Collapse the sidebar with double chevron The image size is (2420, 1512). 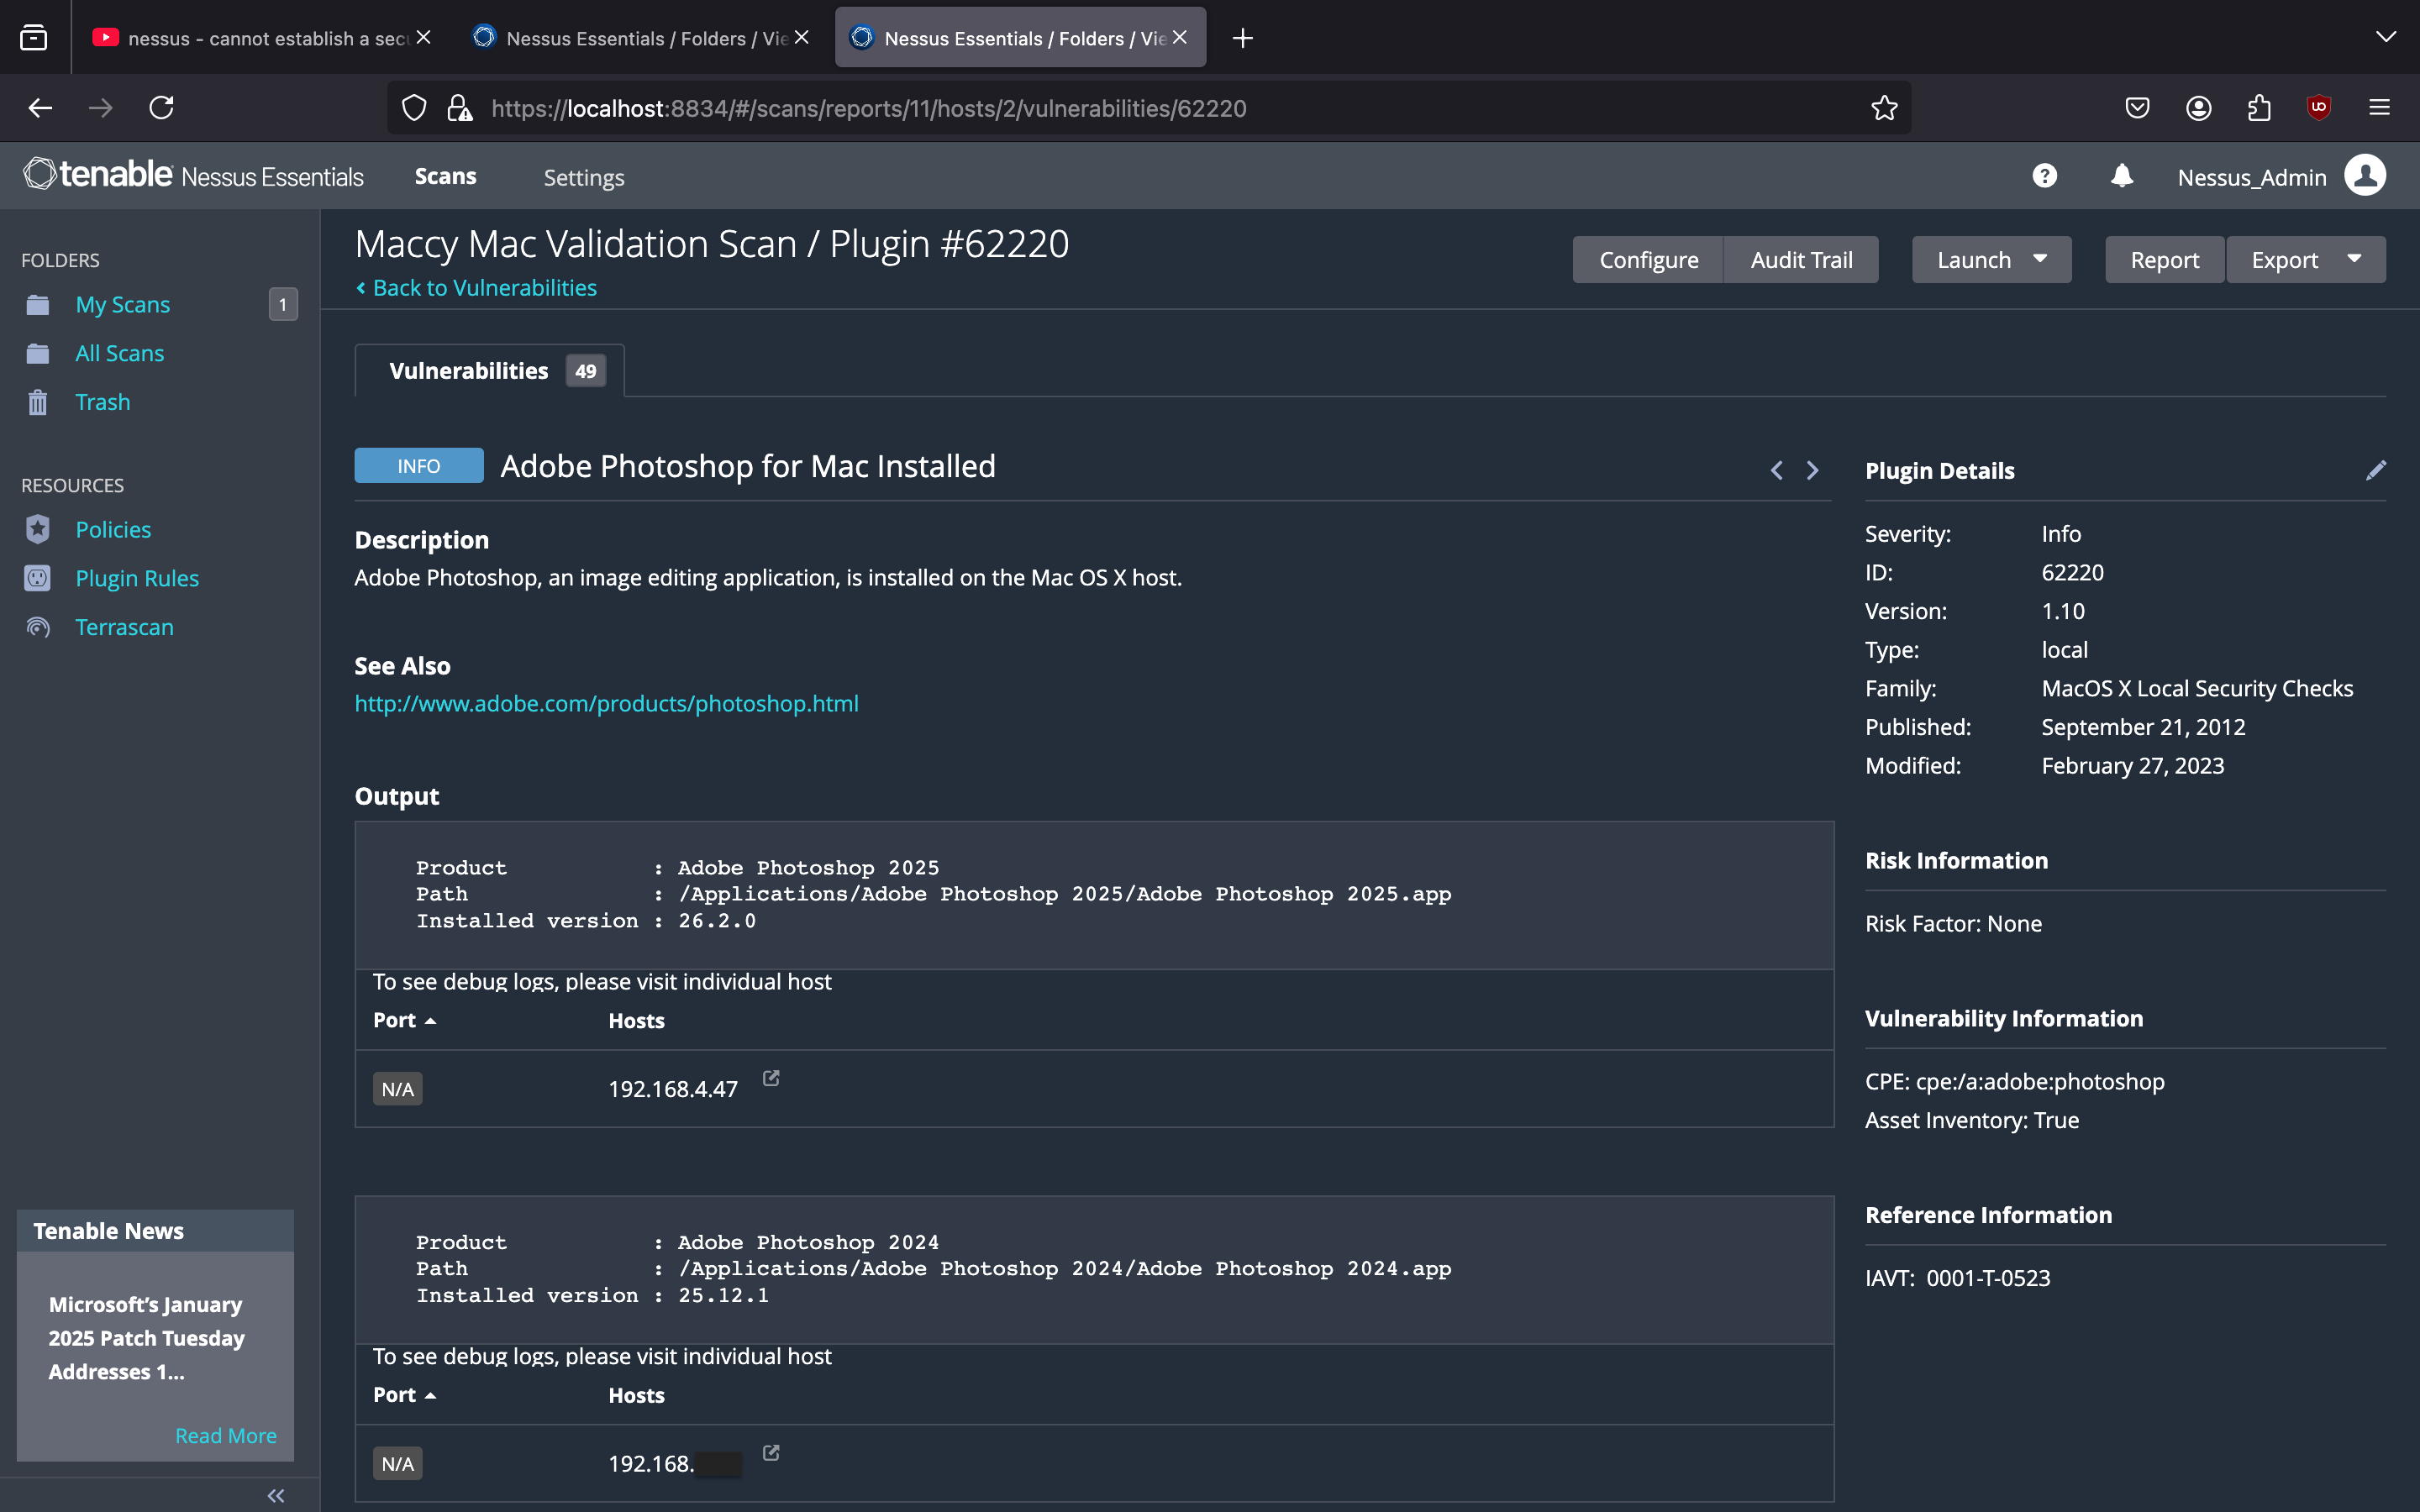point(276,1495)
